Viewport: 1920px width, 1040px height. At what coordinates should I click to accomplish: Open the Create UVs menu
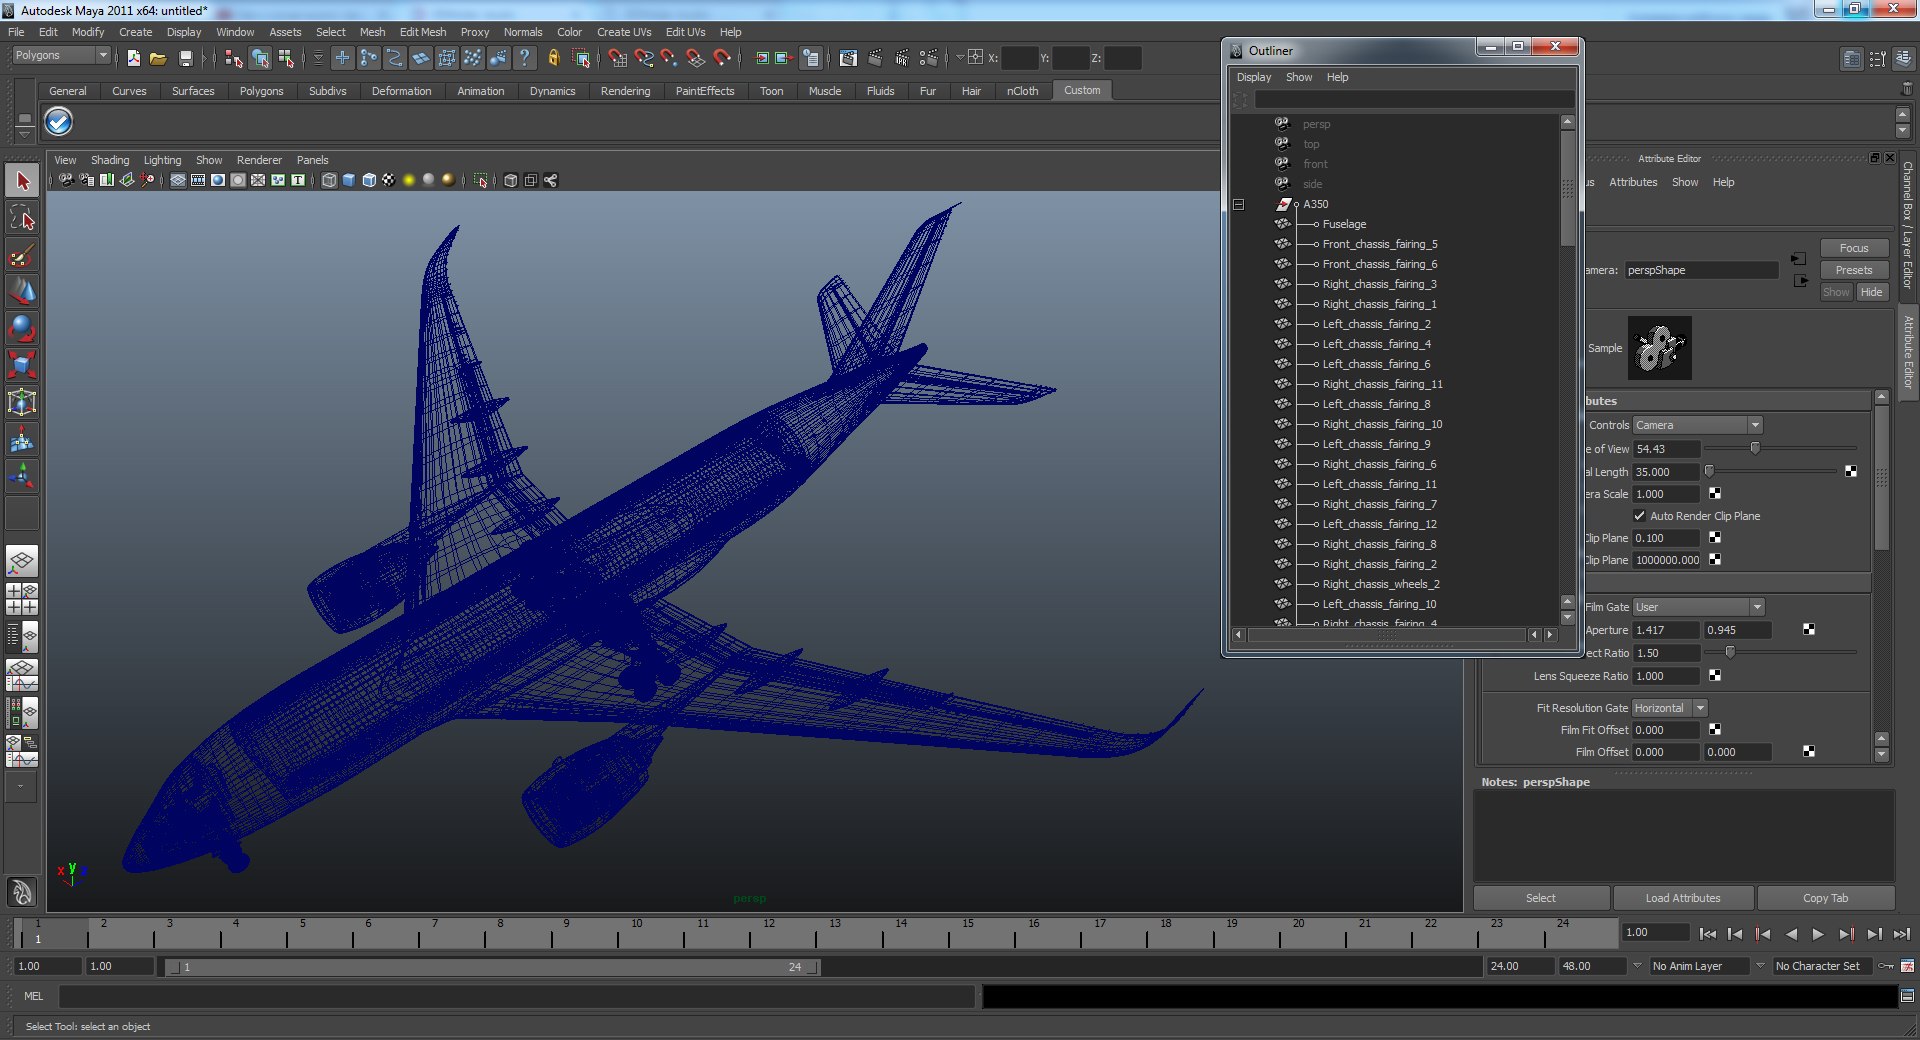(x=624, y=32)
